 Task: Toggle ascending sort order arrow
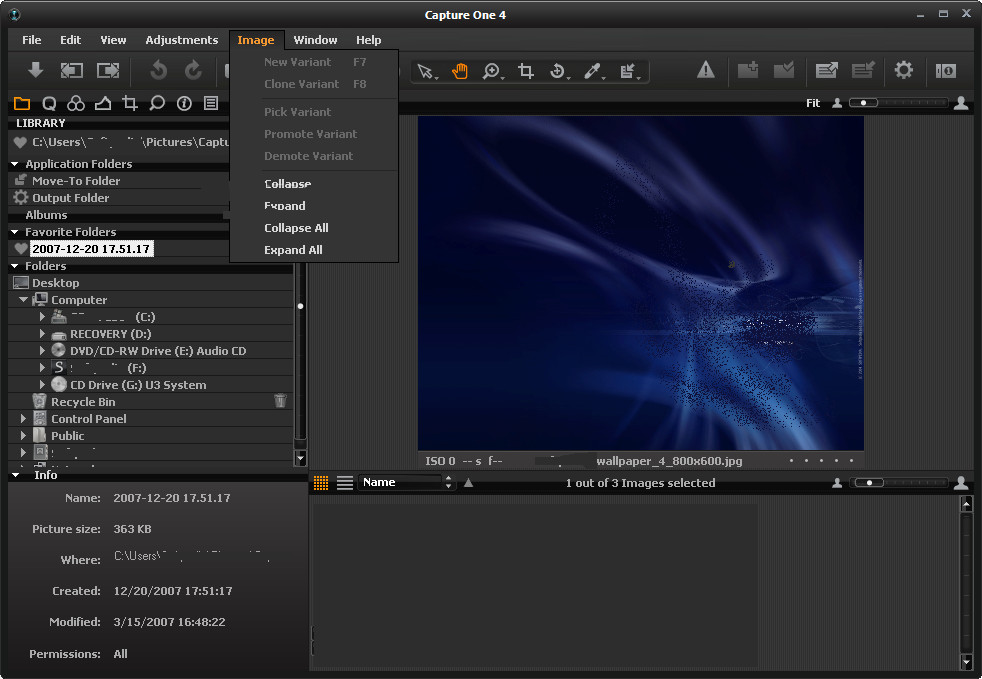pos(469,483)
